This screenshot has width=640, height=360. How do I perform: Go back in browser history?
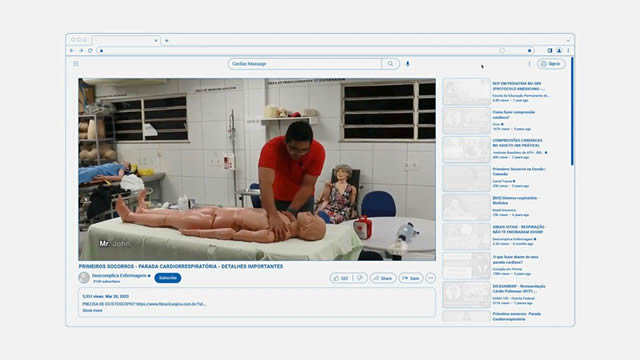72,51
